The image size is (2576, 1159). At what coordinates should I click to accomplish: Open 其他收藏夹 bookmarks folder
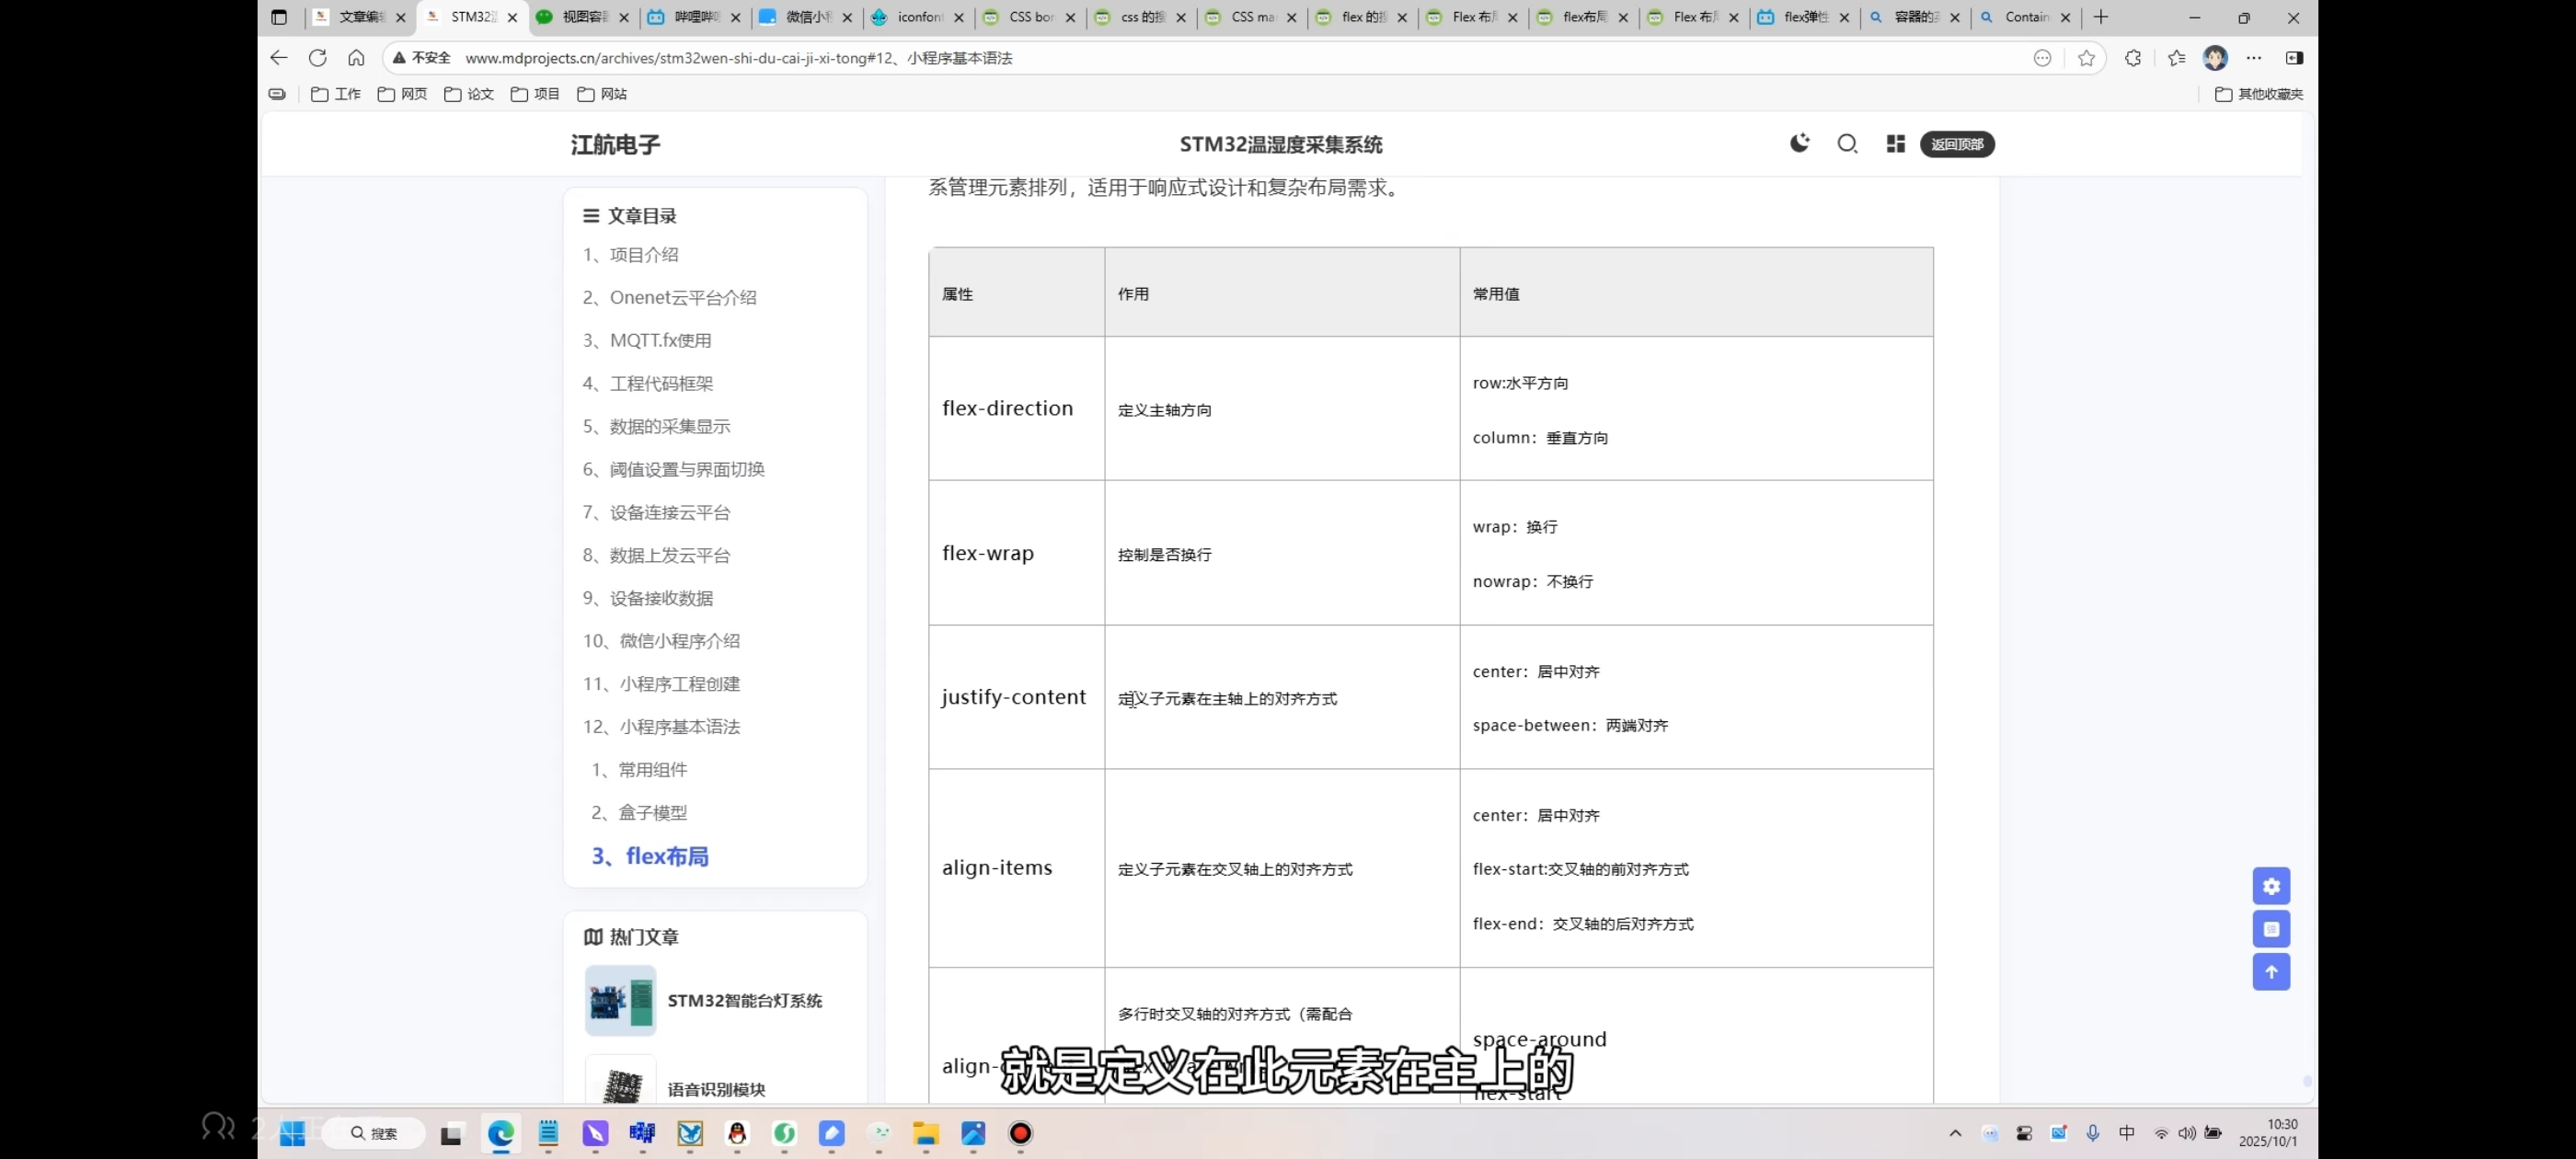[2259, 94]
